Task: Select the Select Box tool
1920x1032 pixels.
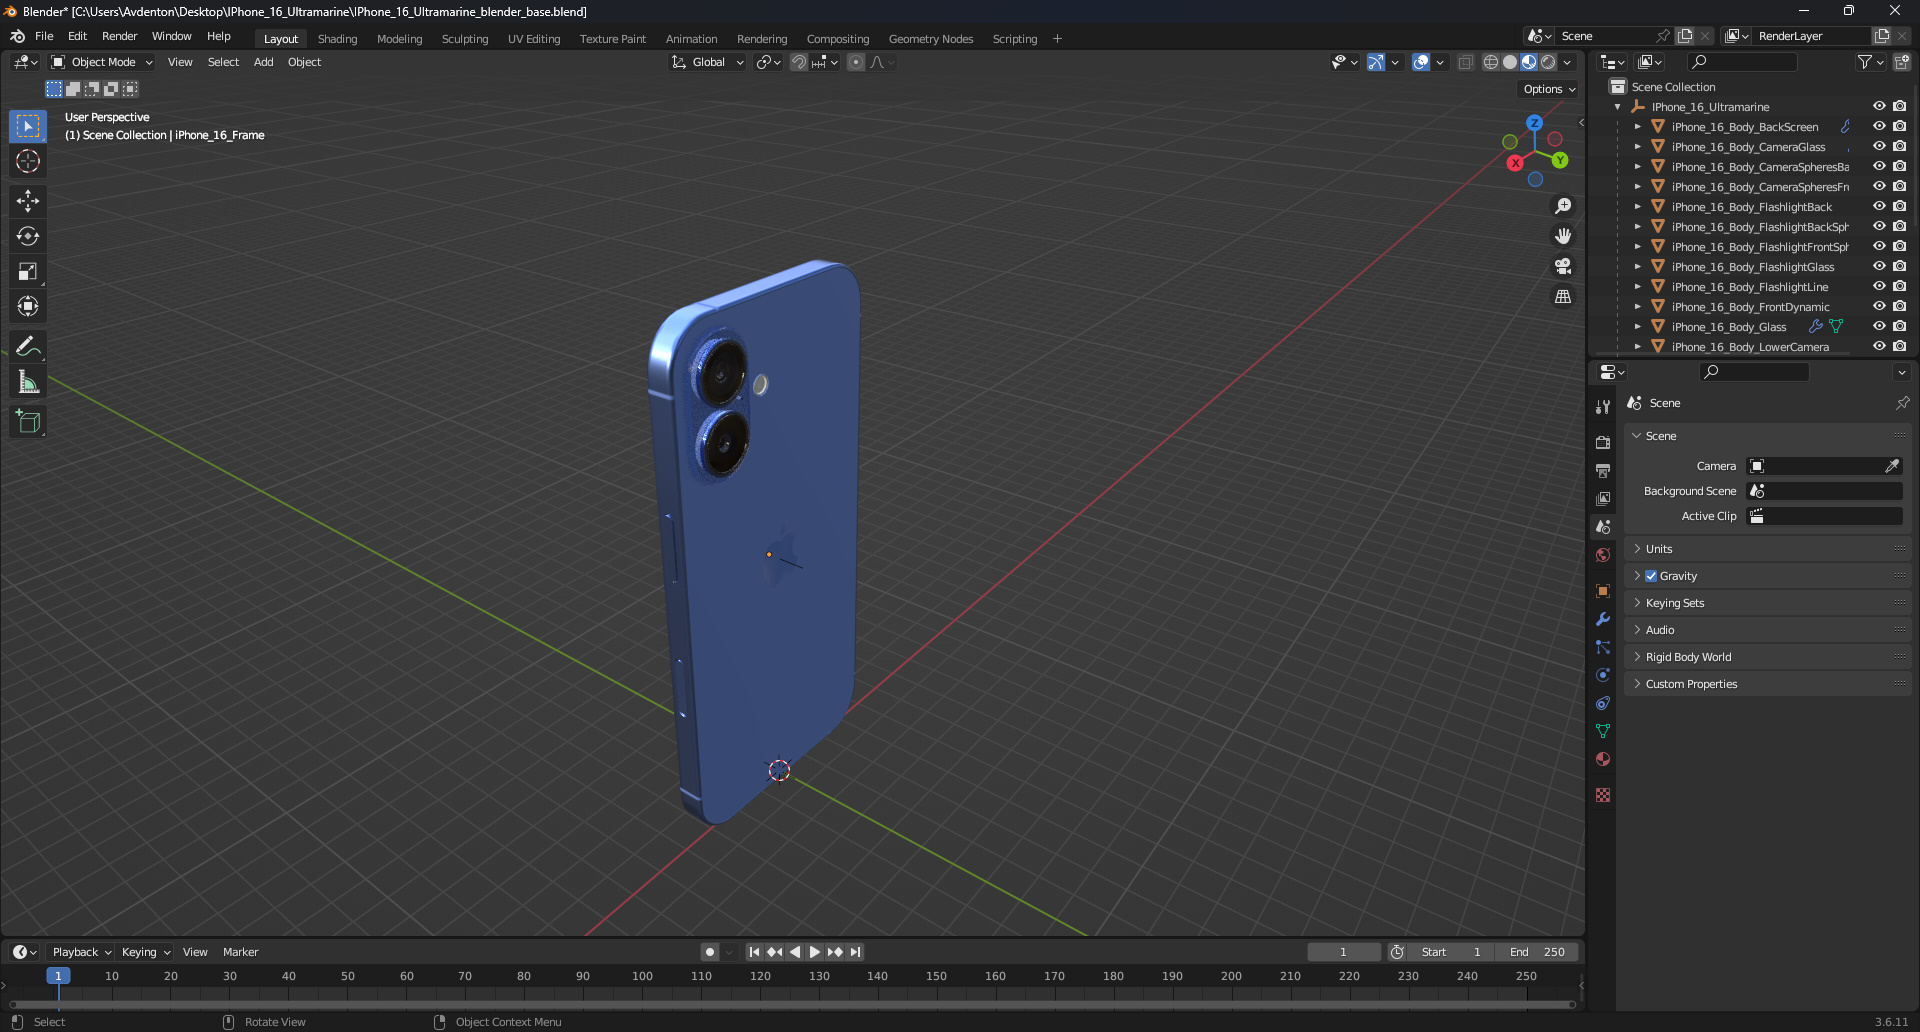Action: coord(28,126)
